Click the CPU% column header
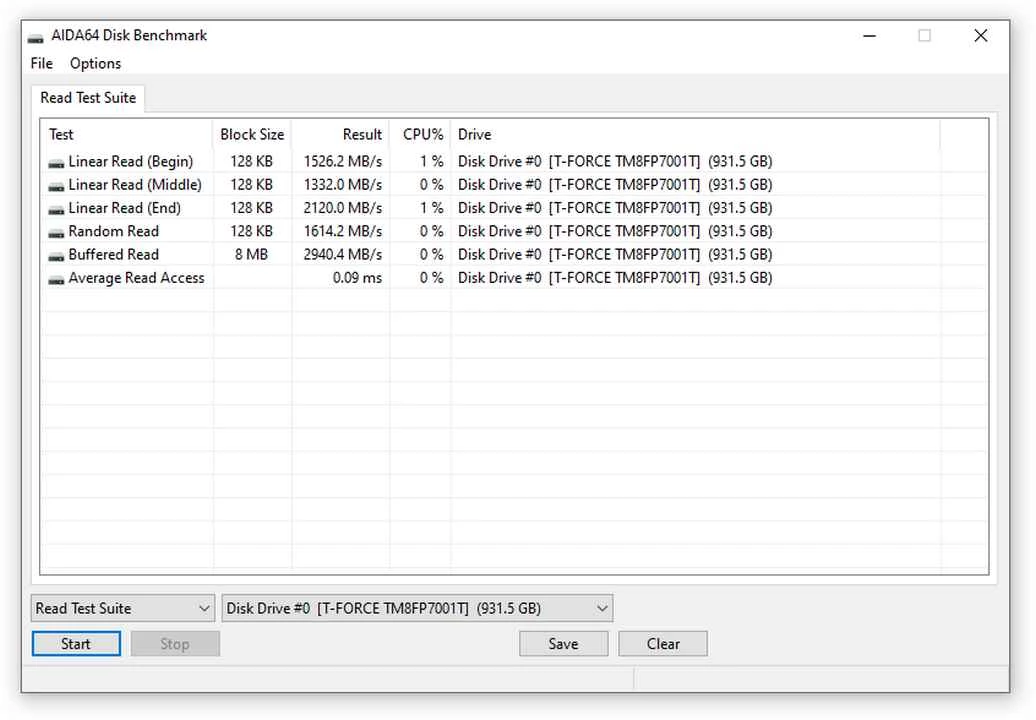1036x720 pixels. tap(420, 135)
